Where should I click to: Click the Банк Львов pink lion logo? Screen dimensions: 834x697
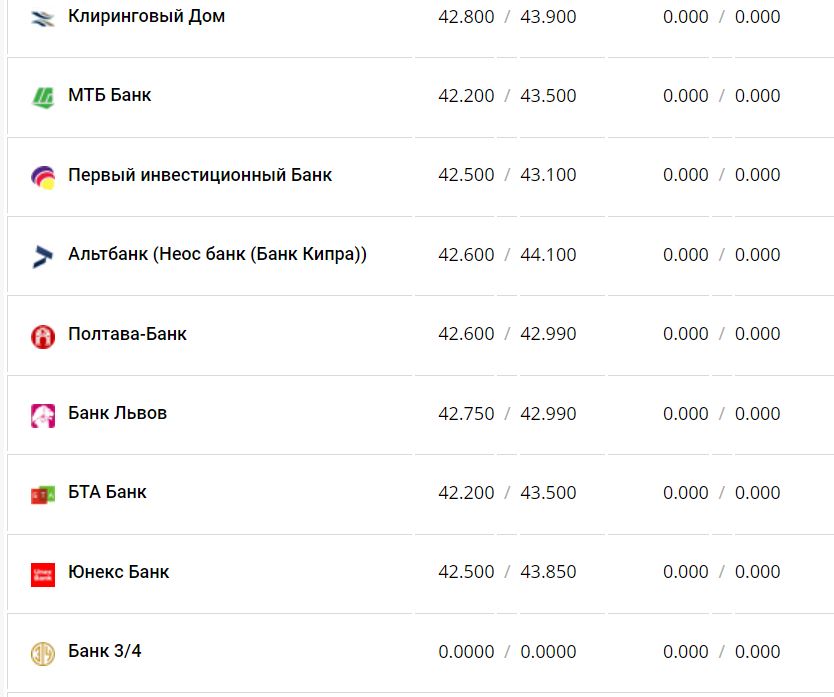pyautogui.click(x=43, y=415)
